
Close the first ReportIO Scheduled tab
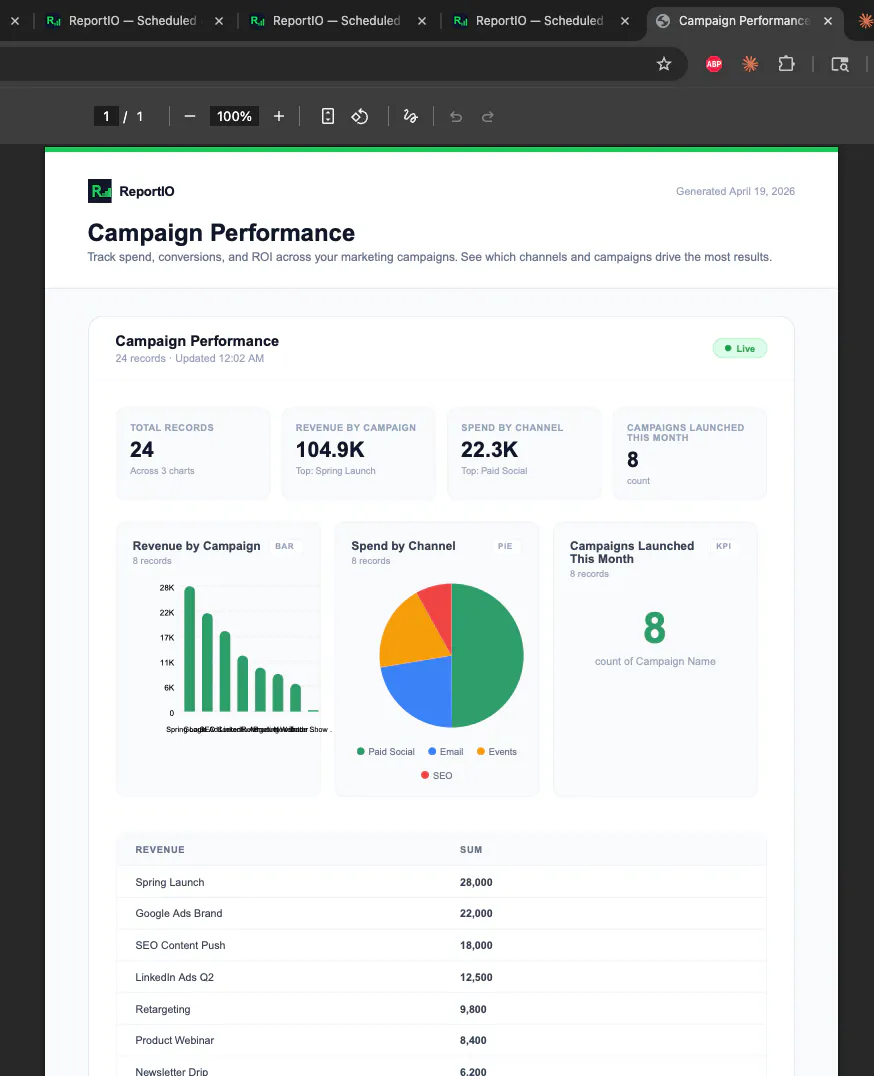pos(219,21)
